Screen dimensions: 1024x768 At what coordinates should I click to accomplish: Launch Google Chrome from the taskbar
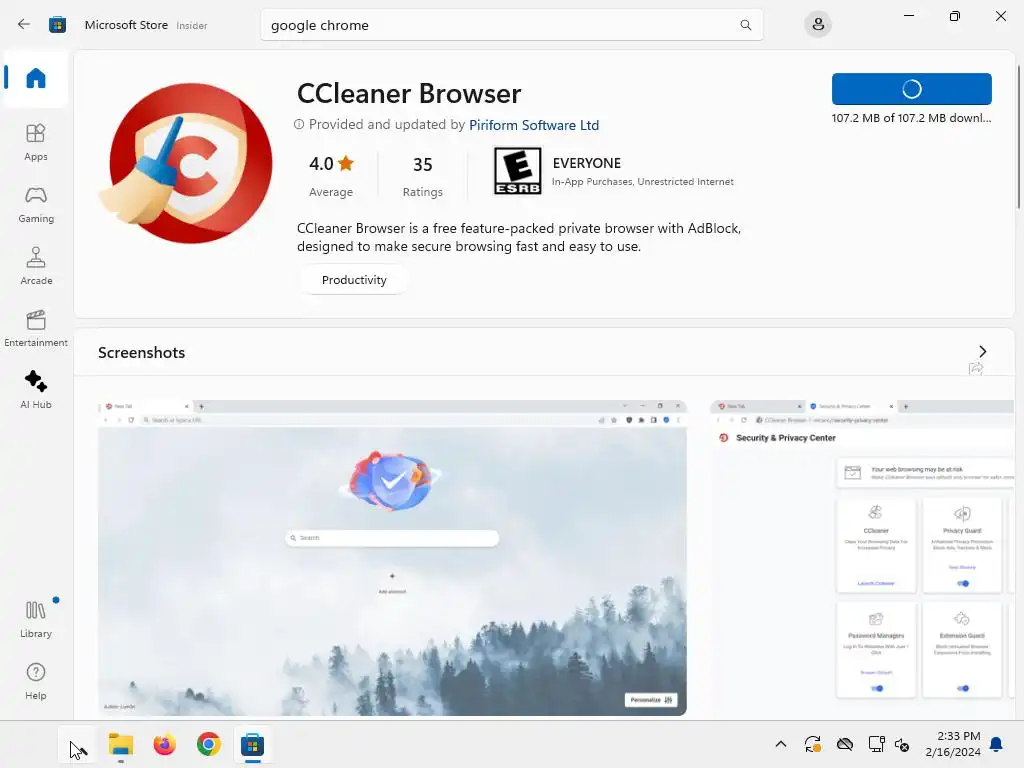[x=208, y=744]
